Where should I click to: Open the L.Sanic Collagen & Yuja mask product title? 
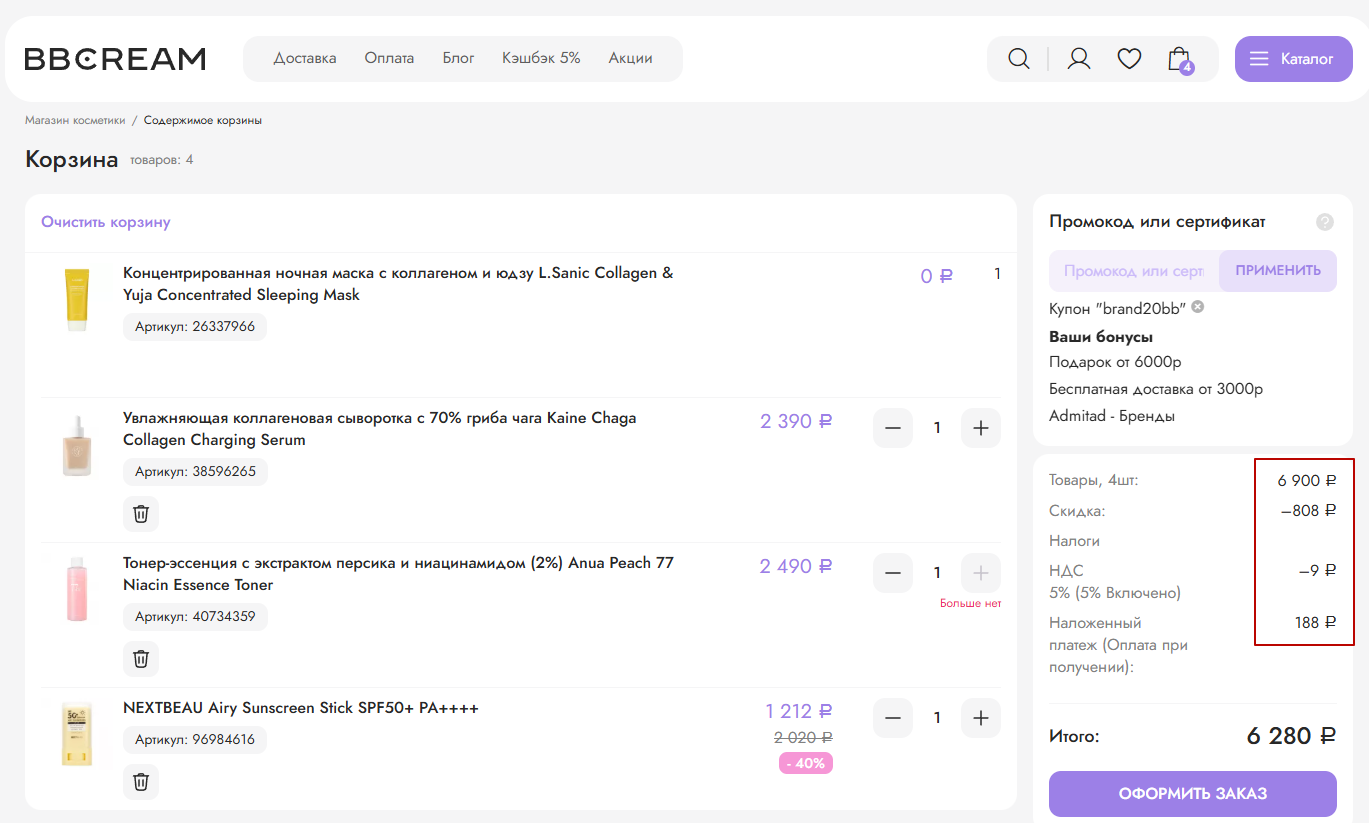pyautogui.click(x=398, y=284)
